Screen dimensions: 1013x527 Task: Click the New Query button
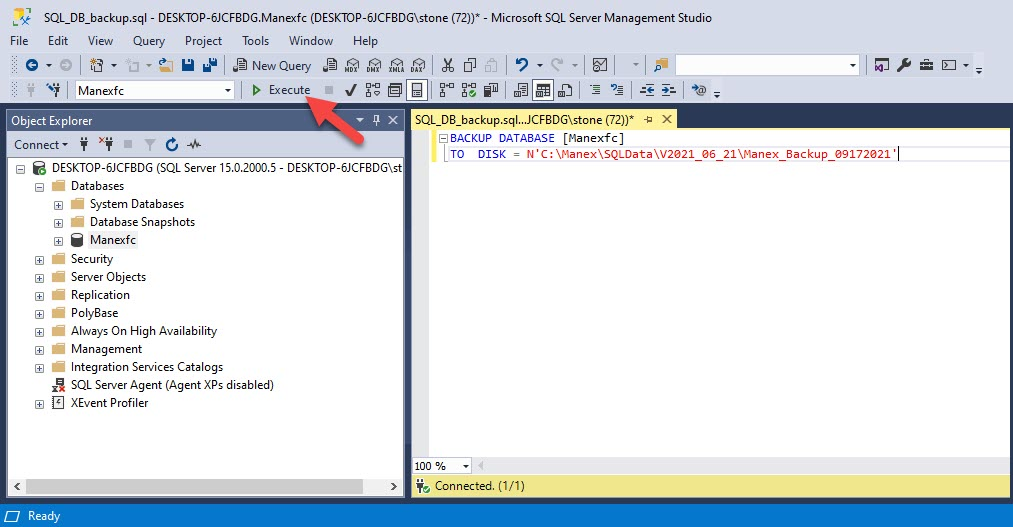[272, 65]
